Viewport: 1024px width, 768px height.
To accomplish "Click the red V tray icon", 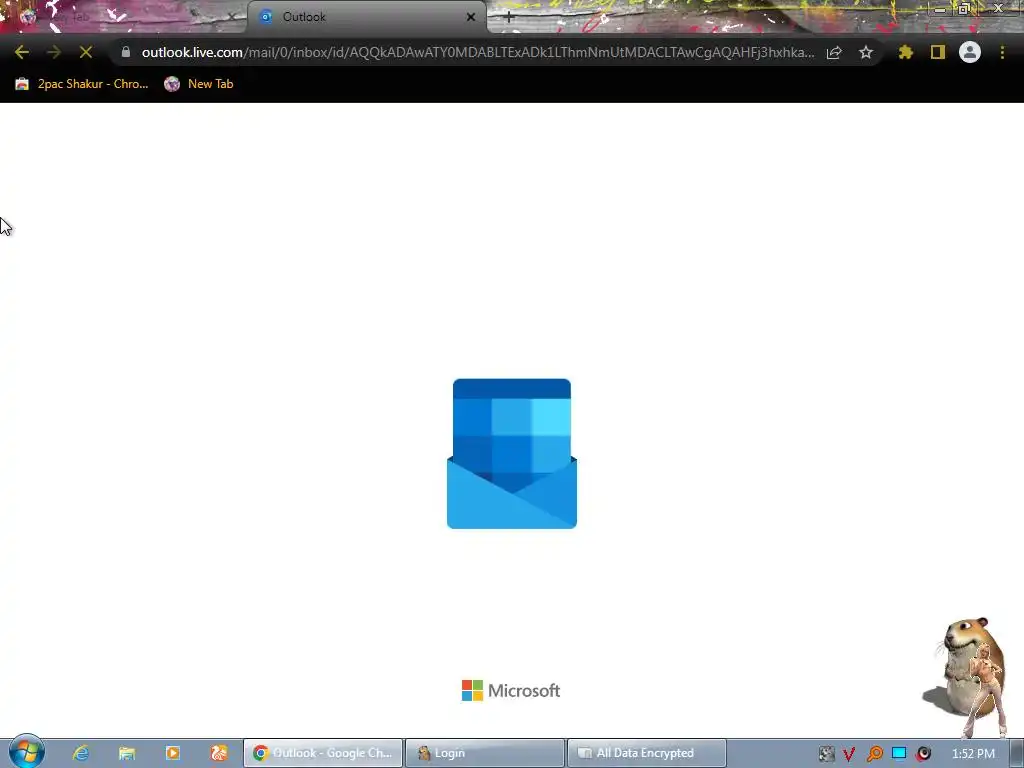I will tap(849, 754).
